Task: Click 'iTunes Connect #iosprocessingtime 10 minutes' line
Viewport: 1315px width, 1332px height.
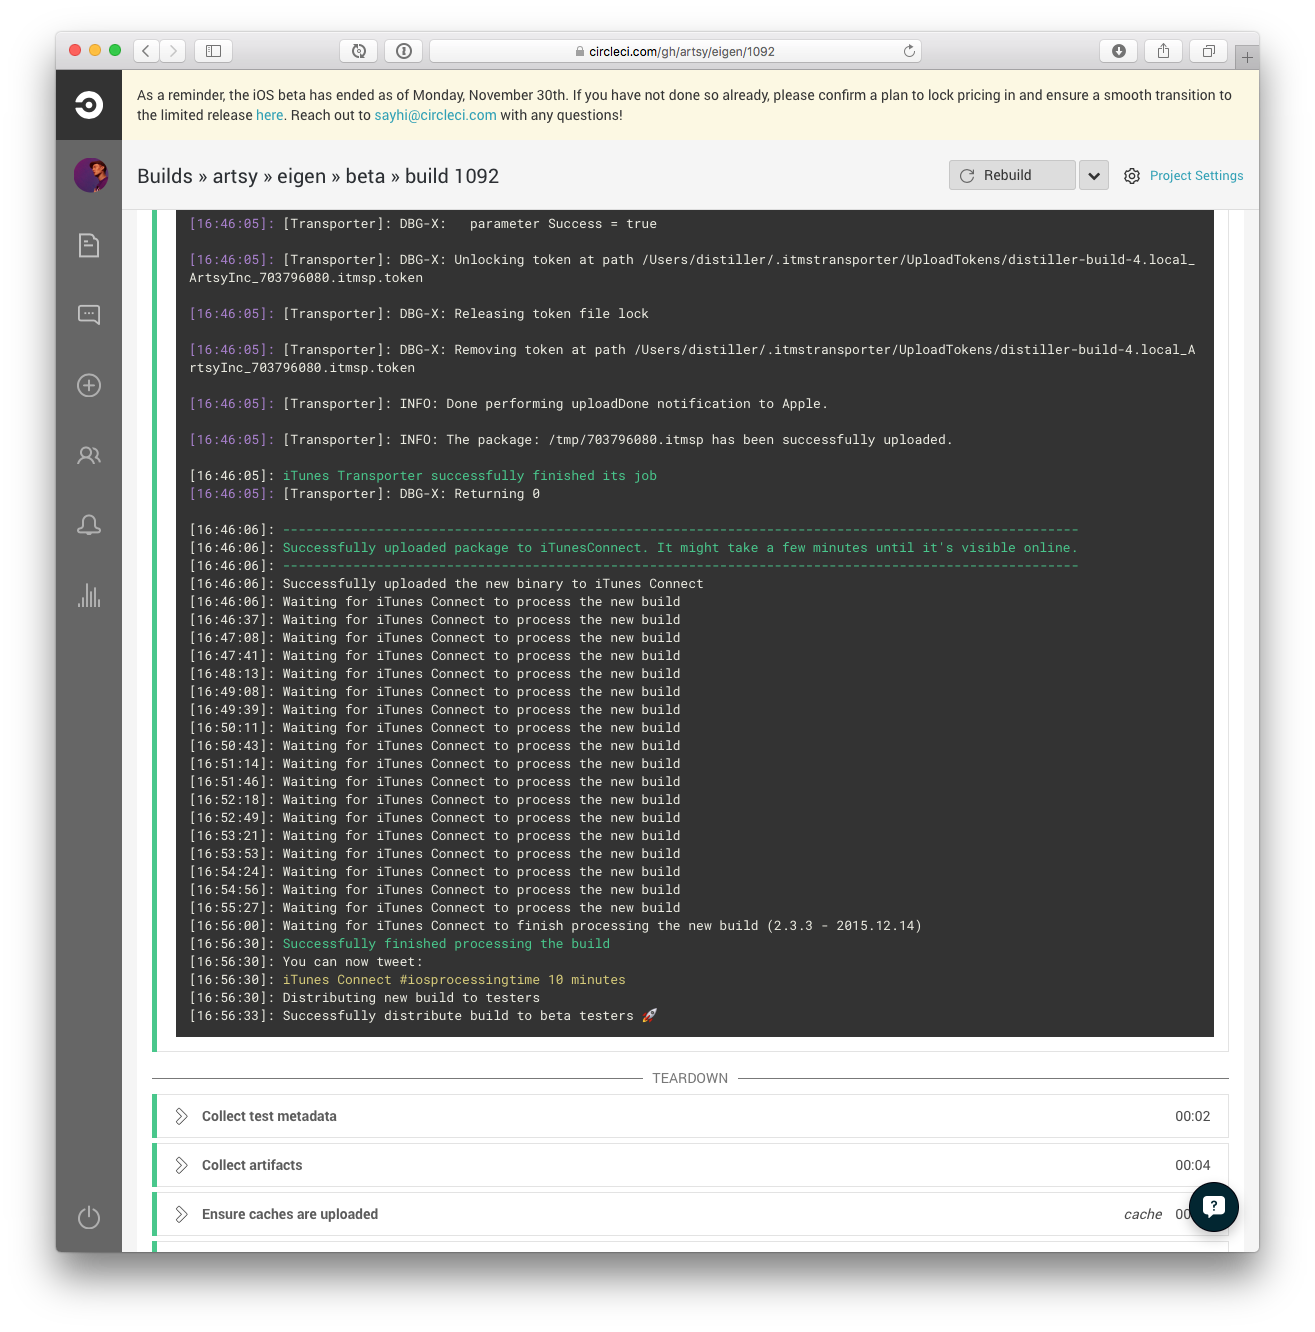Action: coord(454,980)
